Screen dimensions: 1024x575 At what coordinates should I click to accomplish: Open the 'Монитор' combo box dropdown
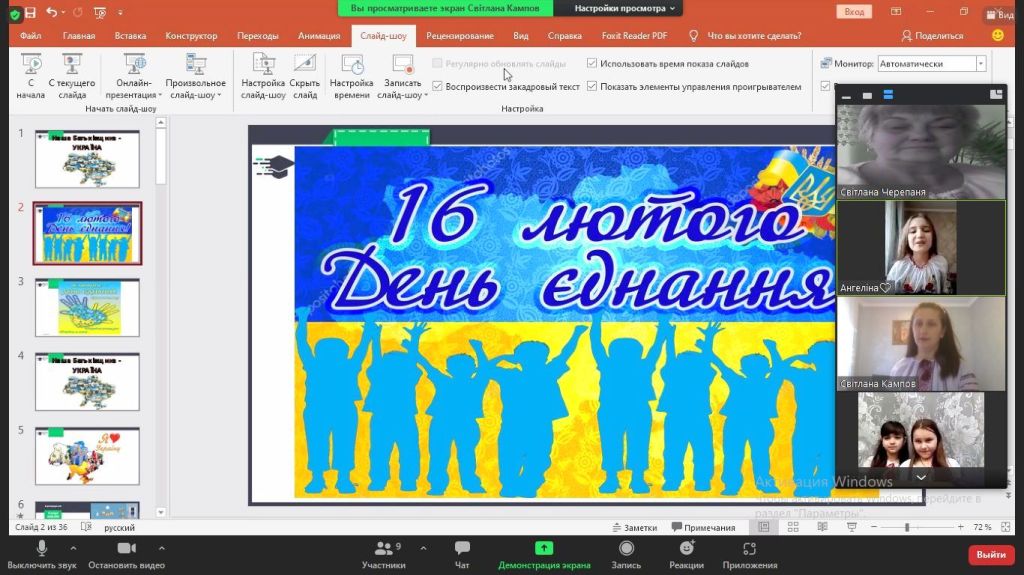pyautogui.click(x=980, y=63)
